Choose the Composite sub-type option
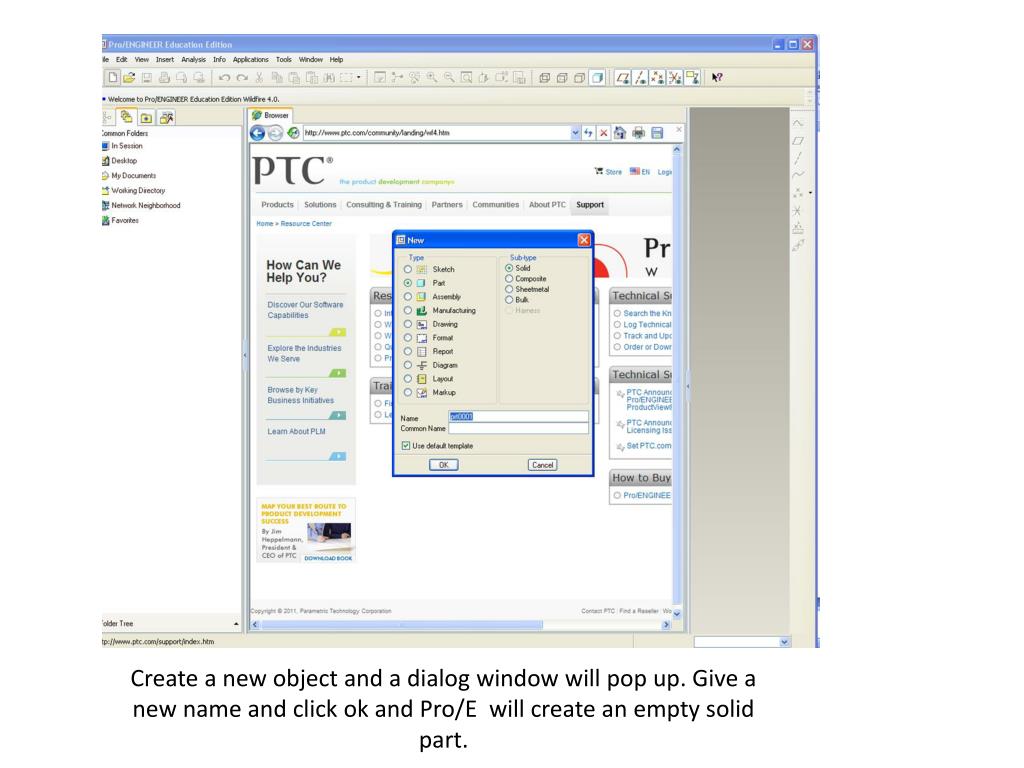 click(509, 278)
